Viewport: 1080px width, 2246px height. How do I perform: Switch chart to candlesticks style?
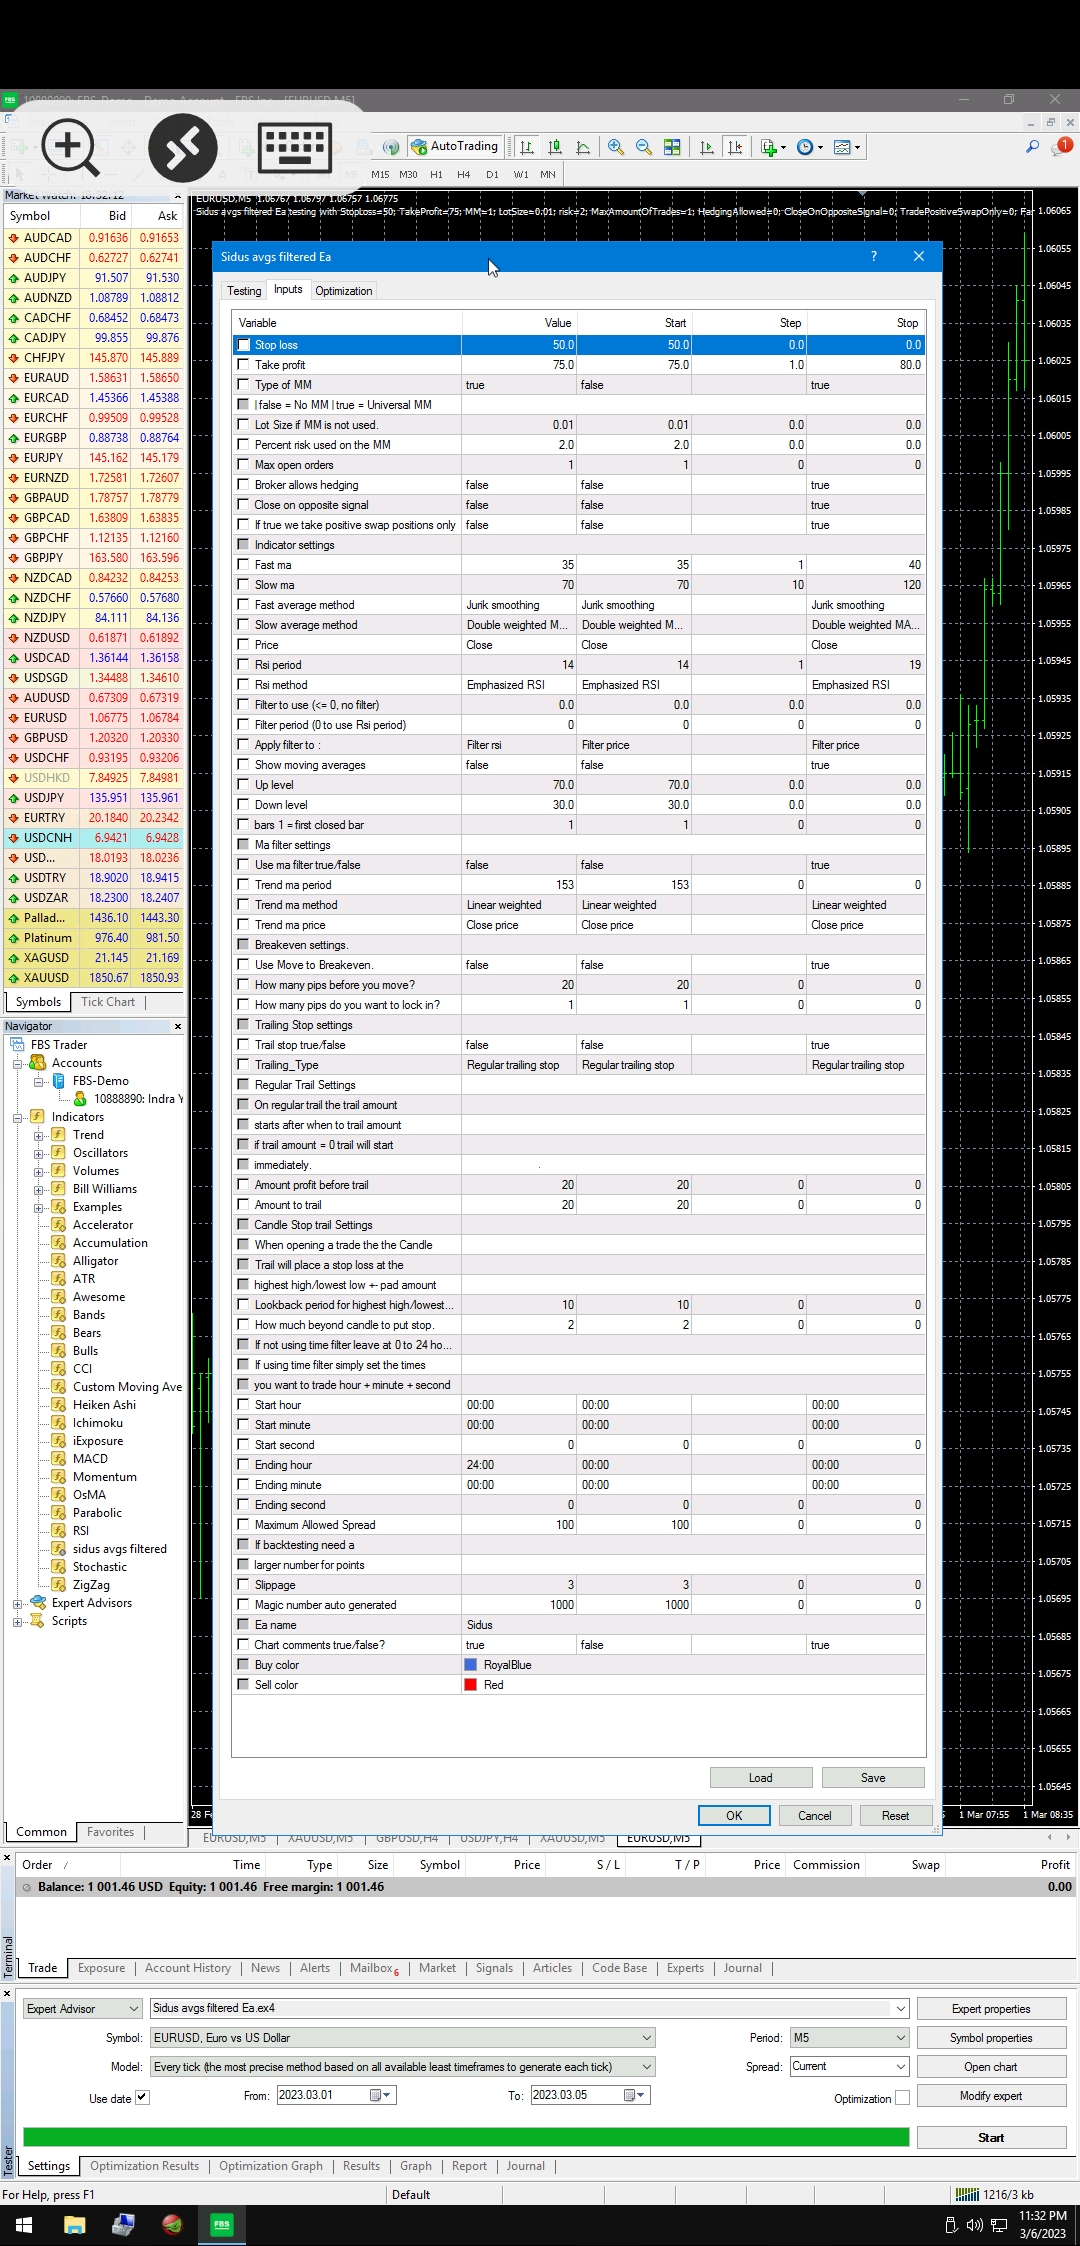coord(554,147)
